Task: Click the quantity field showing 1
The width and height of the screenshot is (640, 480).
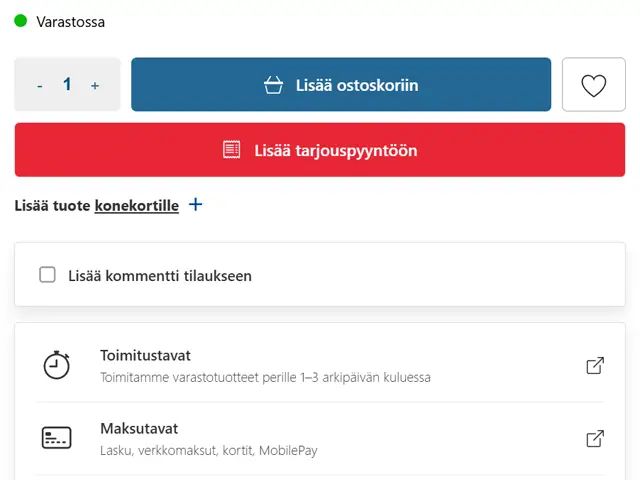Action: coord(67,84)
